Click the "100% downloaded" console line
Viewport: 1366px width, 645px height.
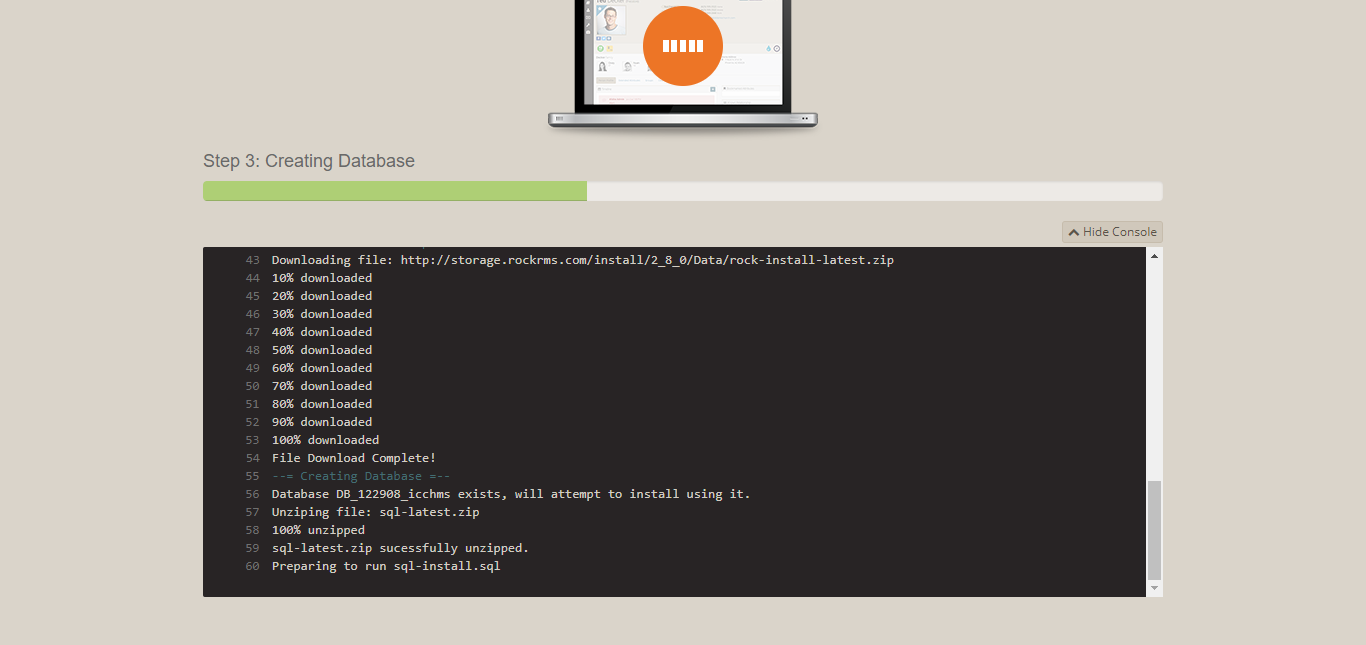pos(325,440)
